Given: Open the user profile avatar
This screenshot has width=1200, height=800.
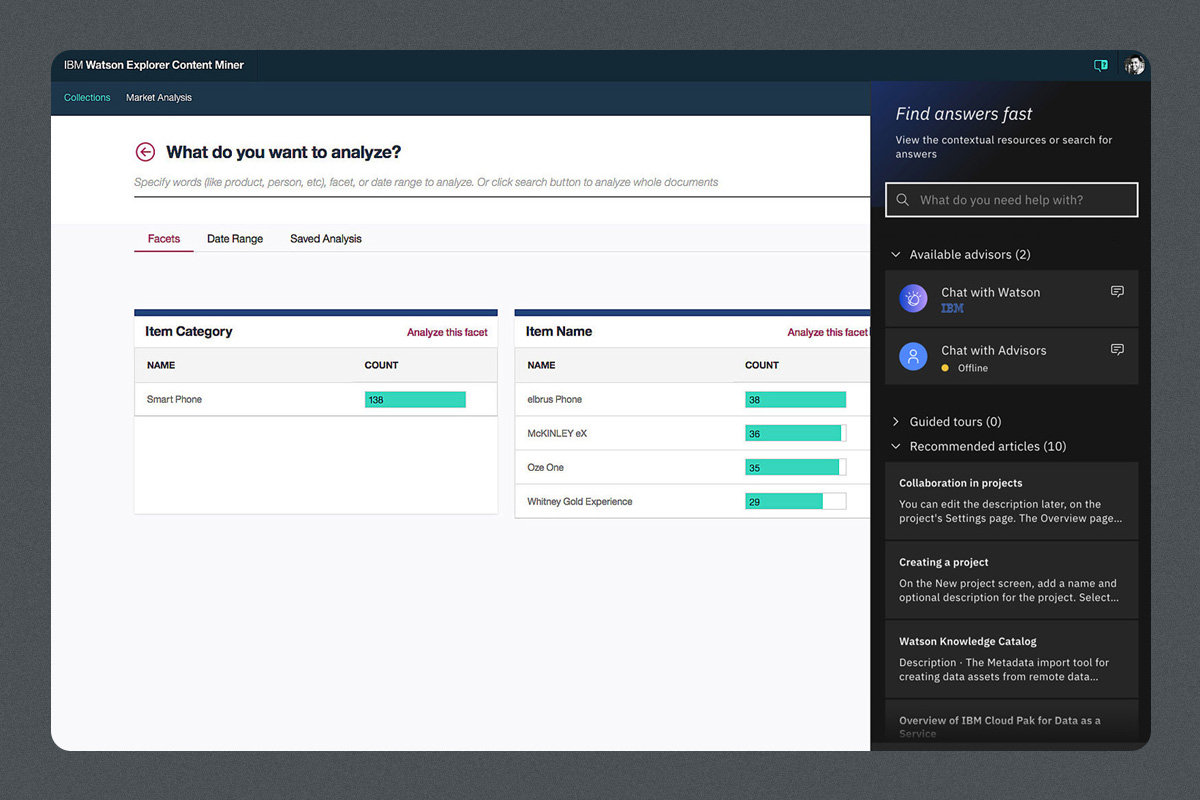Looking at the screenshot, I should pos(1134,66).
